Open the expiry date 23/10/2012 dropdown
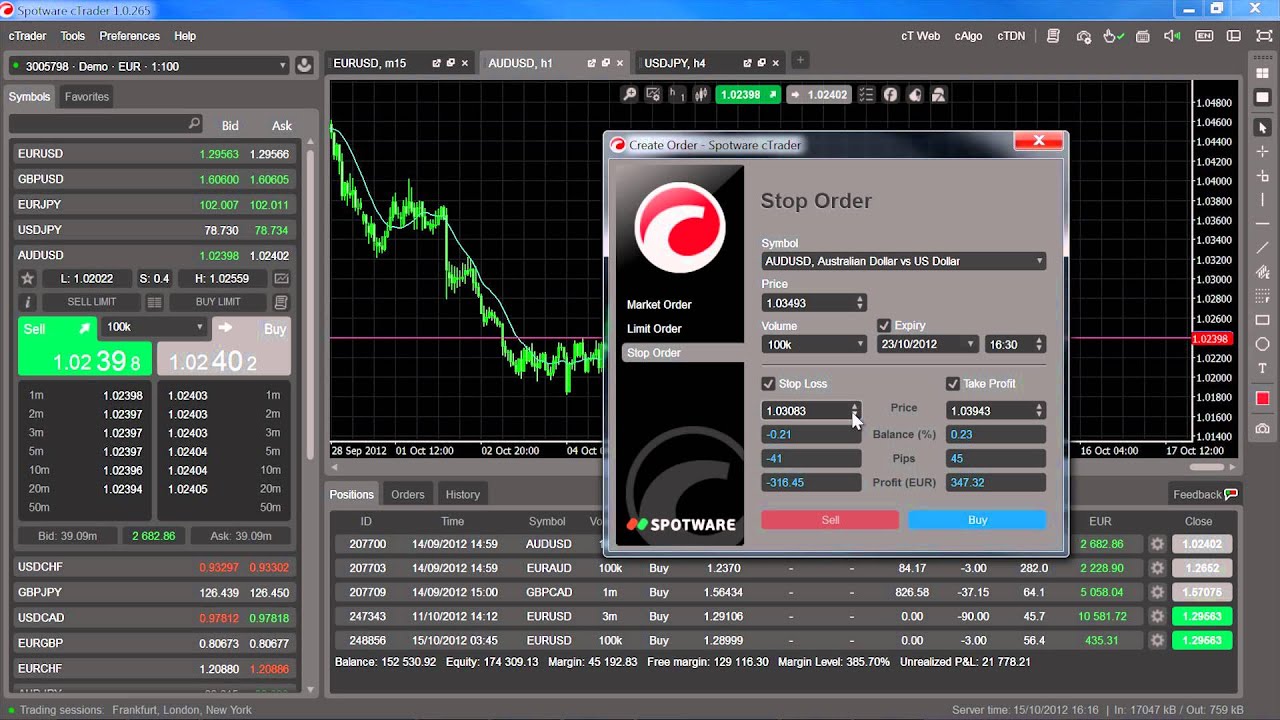Screen dimensions: 1280x720 pos(927,344)
